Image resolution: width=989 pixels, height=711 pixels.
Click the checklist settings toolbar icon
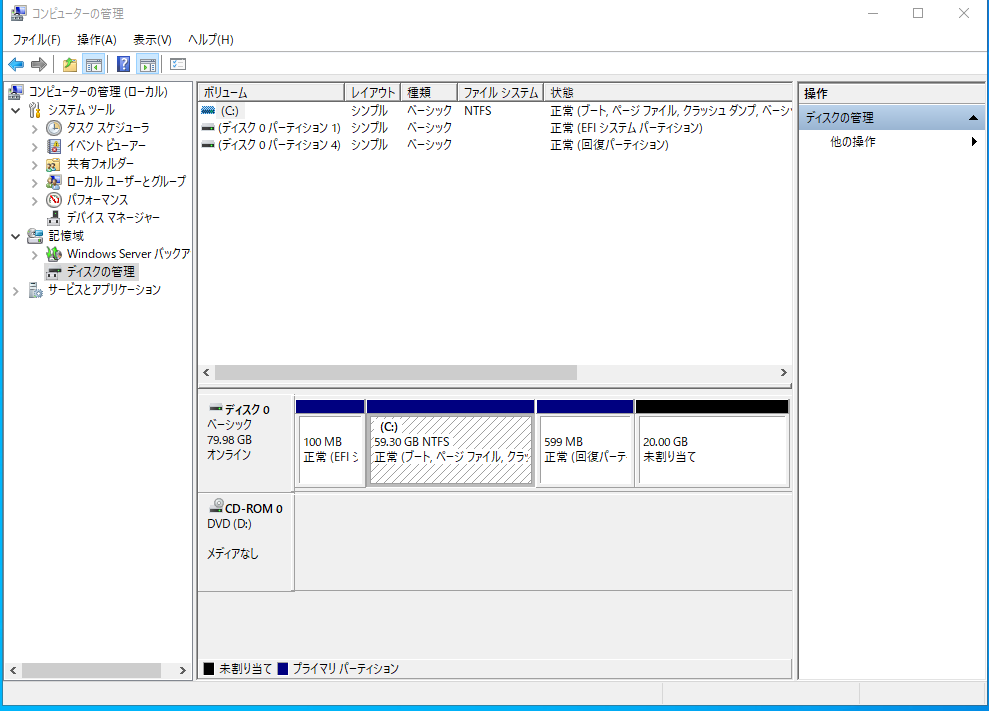click(178, 65)
